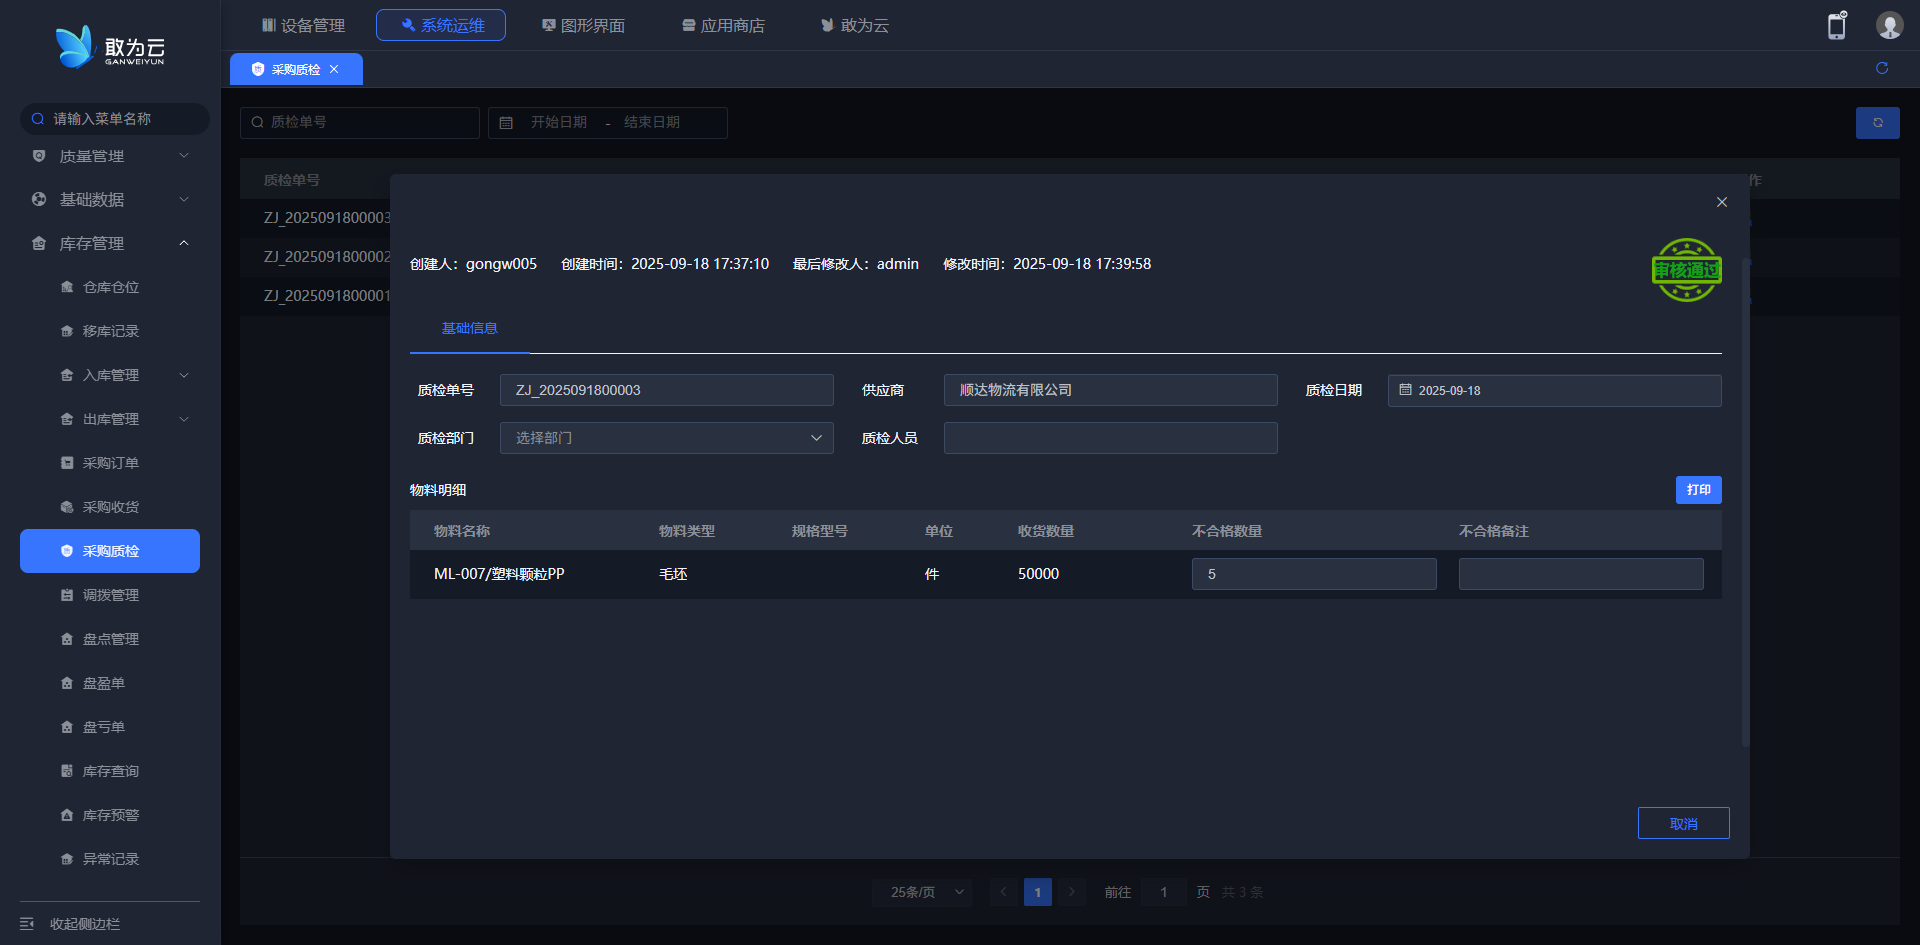The height and width of the screenshot is (945, 1920).
Task: Select the 基础信息 tab
Action: (469, 328)
